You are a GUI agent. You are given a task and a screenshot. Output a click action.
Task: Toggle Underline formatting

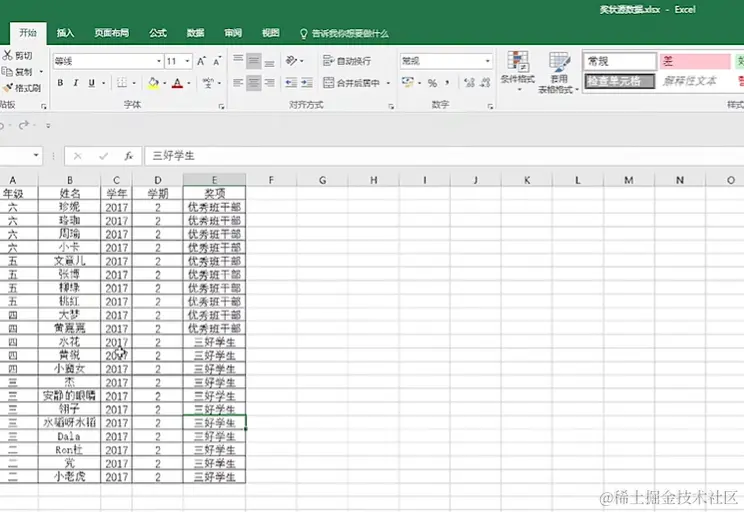(92, 83)
